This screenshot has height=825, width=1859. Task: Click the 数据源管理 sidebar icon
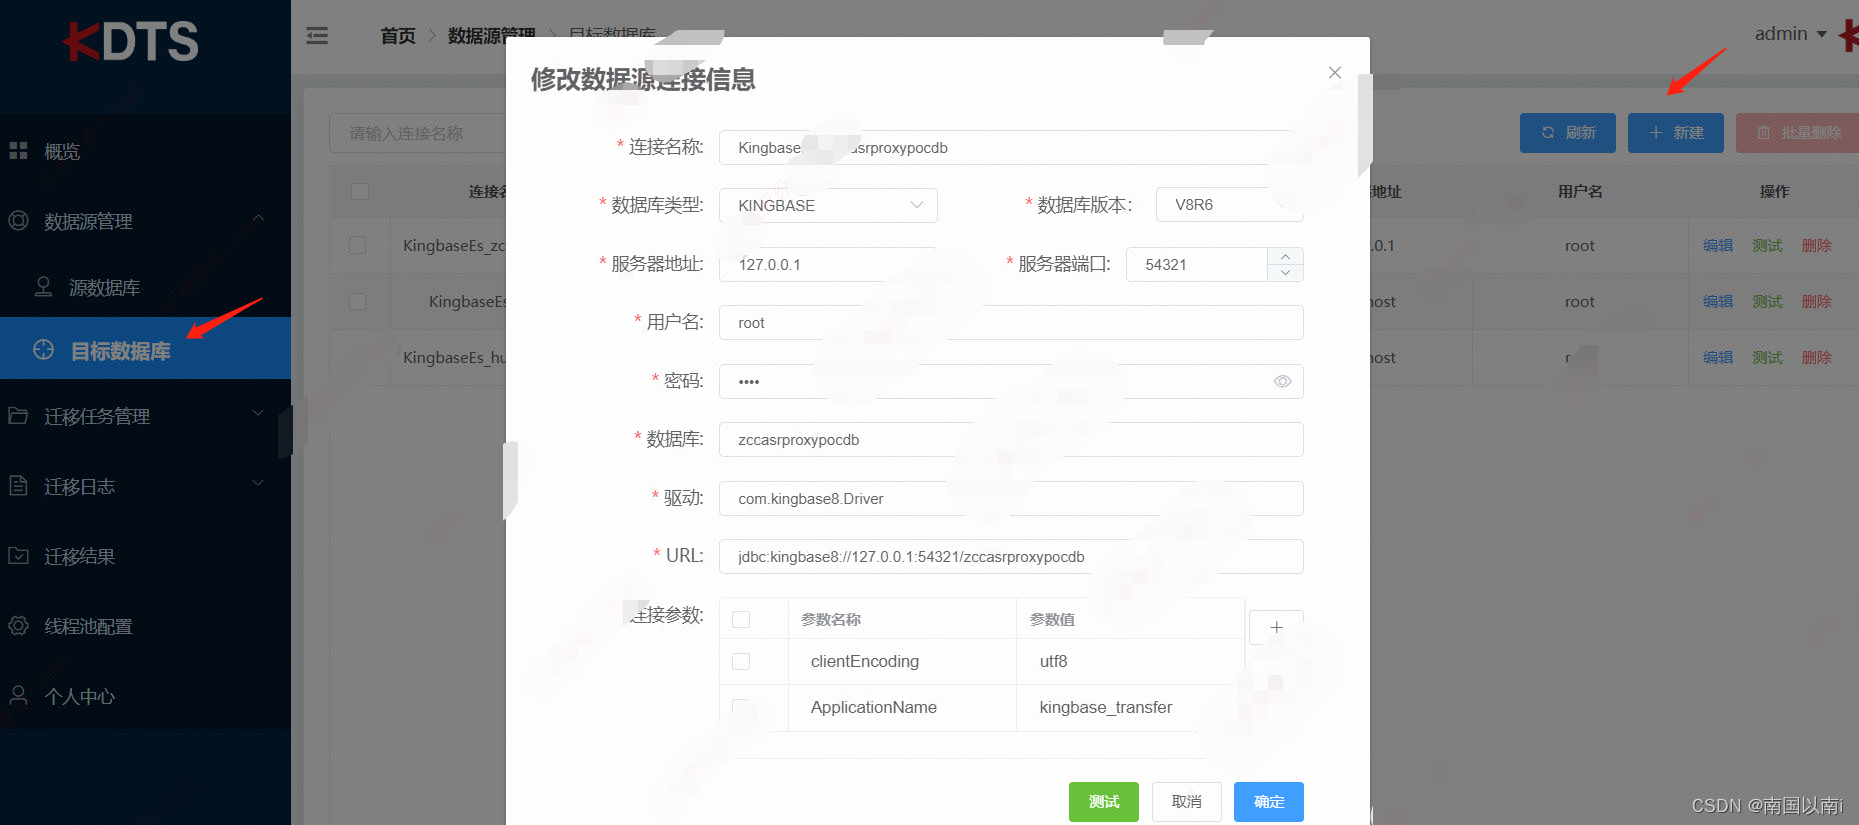click(18, 220)
